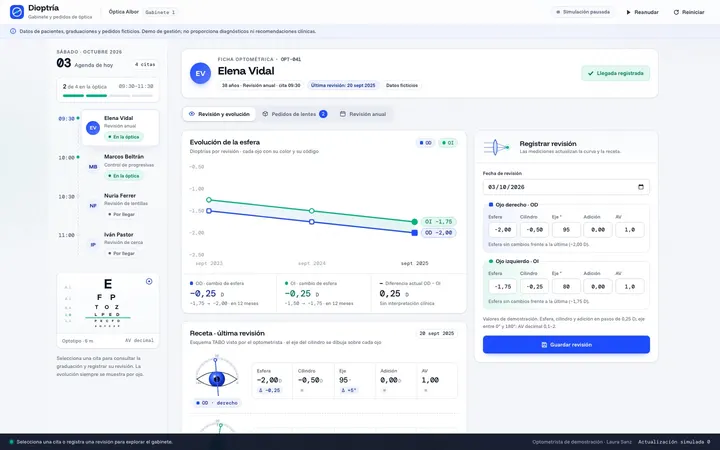Click the badge 2 on Pedidos de lentes
Image resolution: width=720 pixels, height=450 pixels.
click(323, 114)
